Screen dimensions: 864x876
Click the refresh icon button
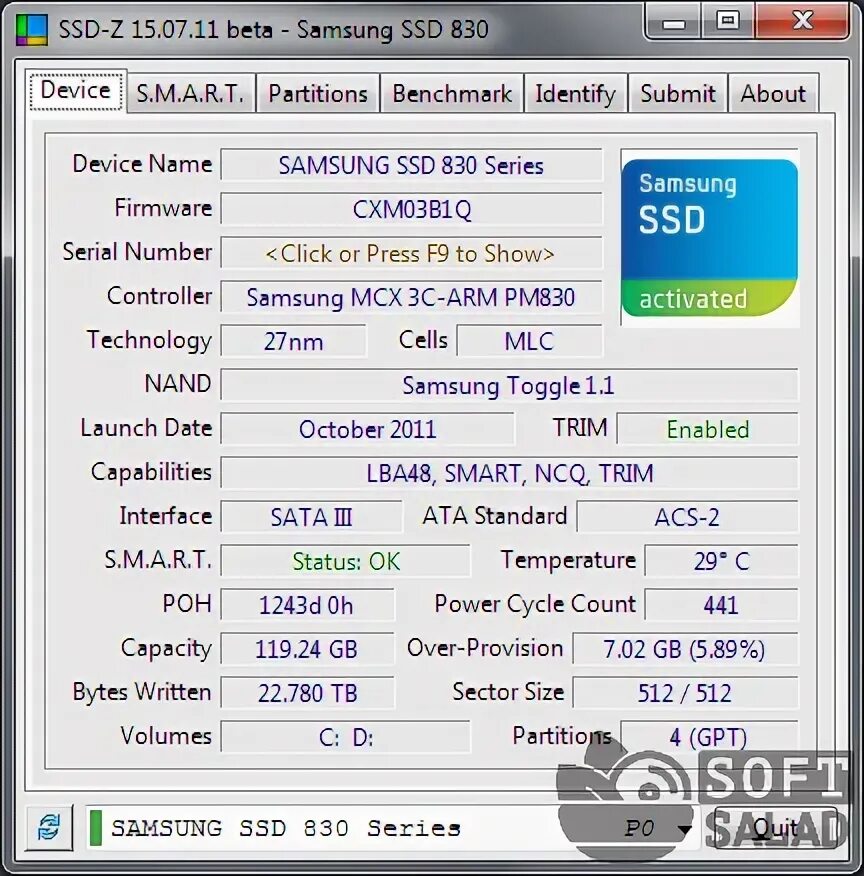[x=49, y=827]
